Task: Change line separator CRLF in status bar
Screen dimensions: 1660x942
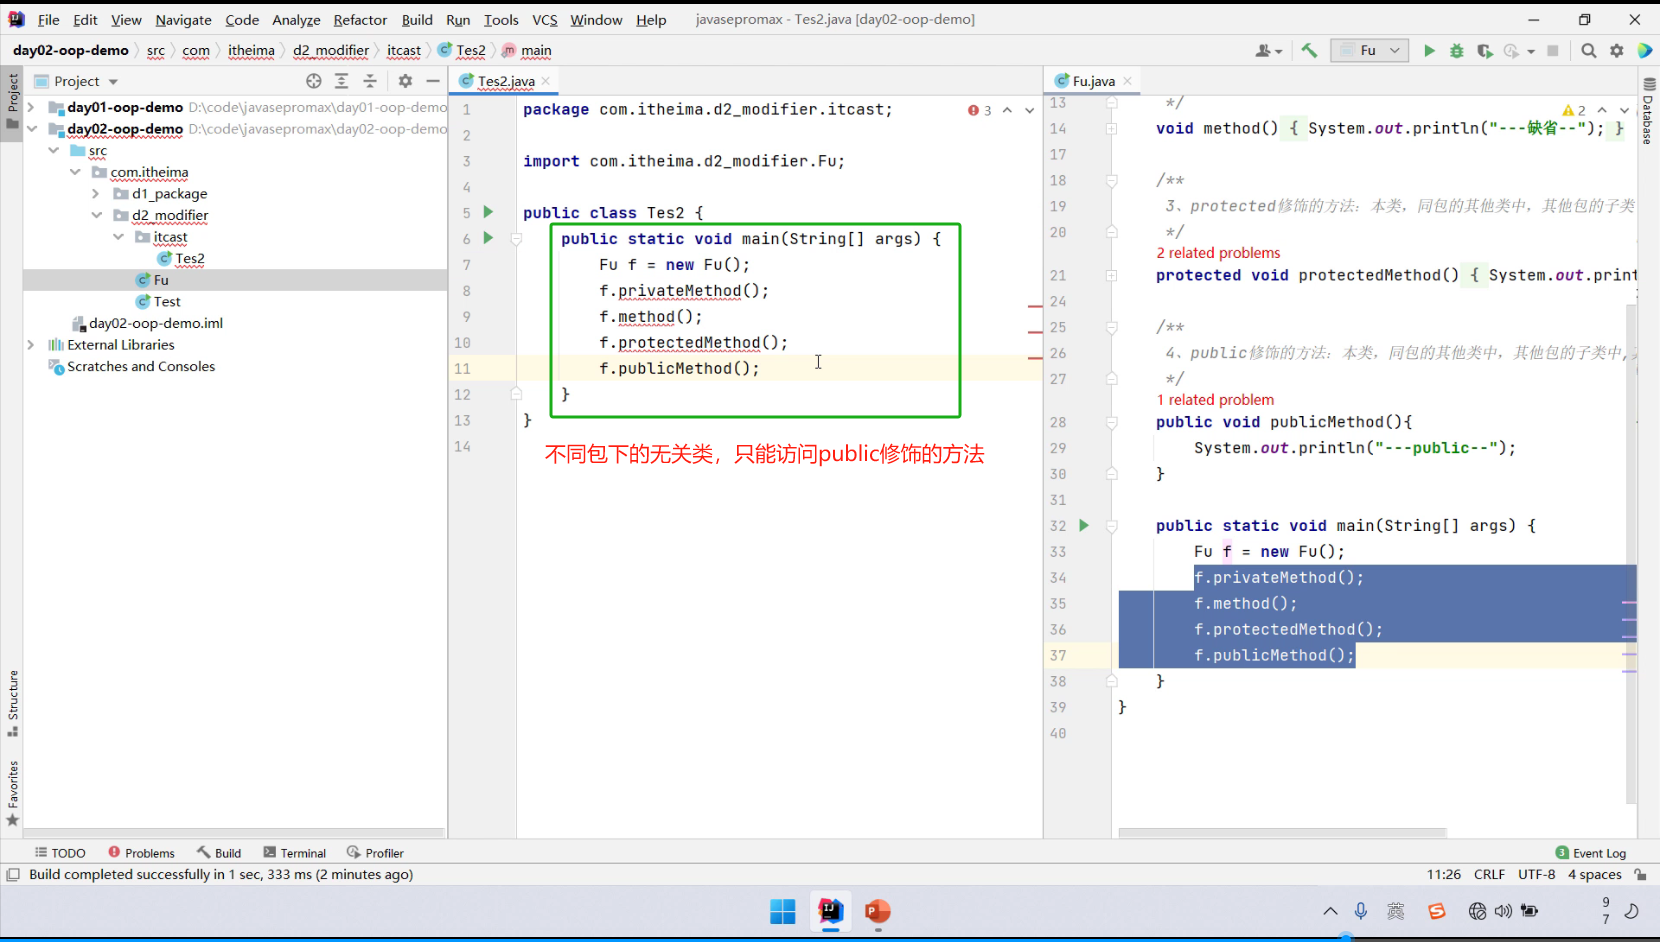Action: point(1489,874)
